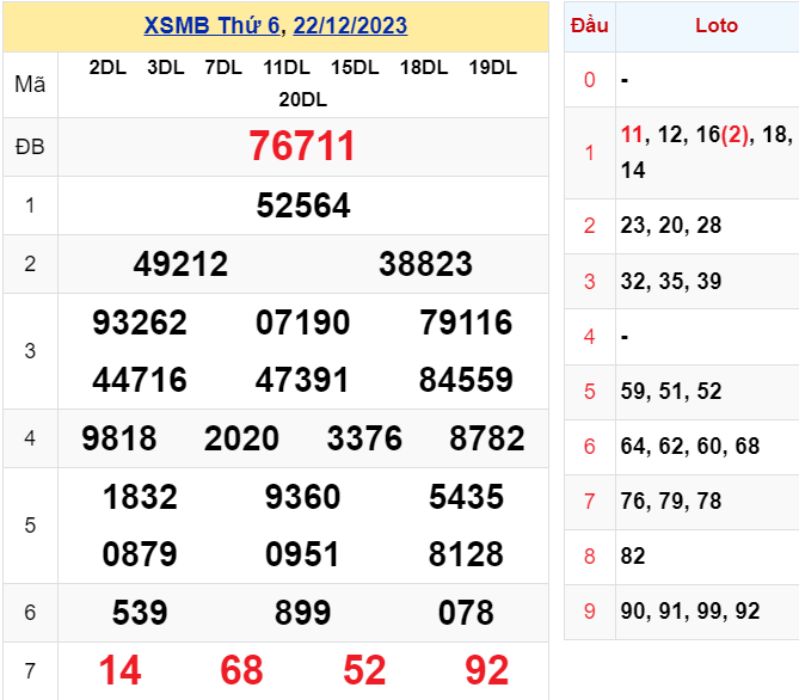
Task: Select first prize number 52564
Action: [x=302, y=206]
